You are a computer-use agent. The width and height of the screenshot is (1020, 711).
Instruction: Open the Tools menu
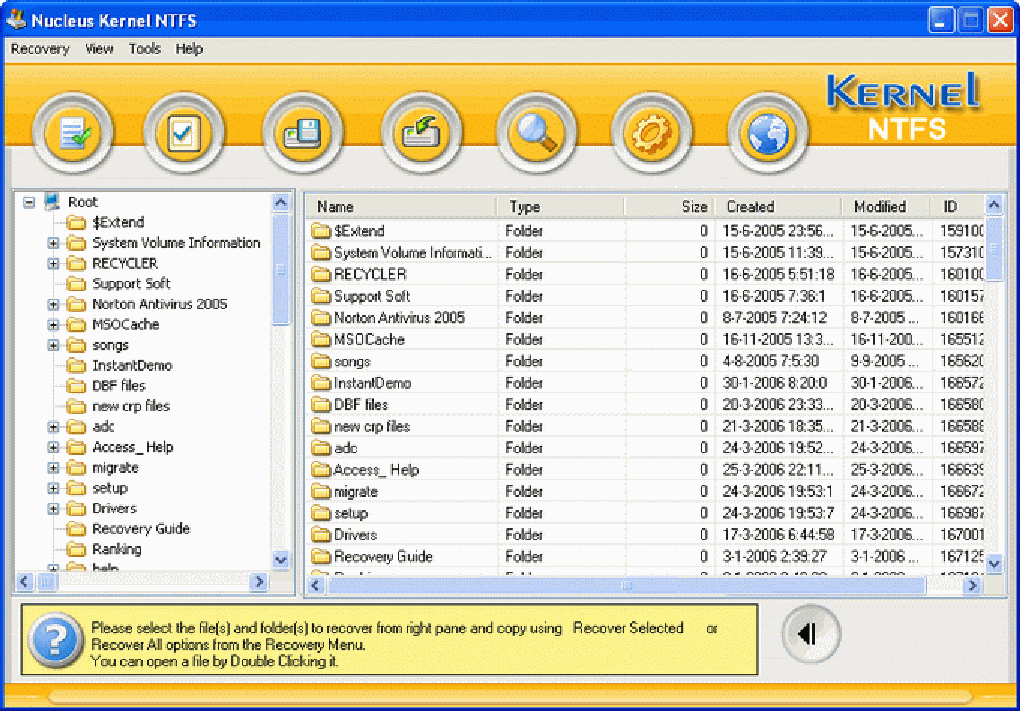pos(144,49)
